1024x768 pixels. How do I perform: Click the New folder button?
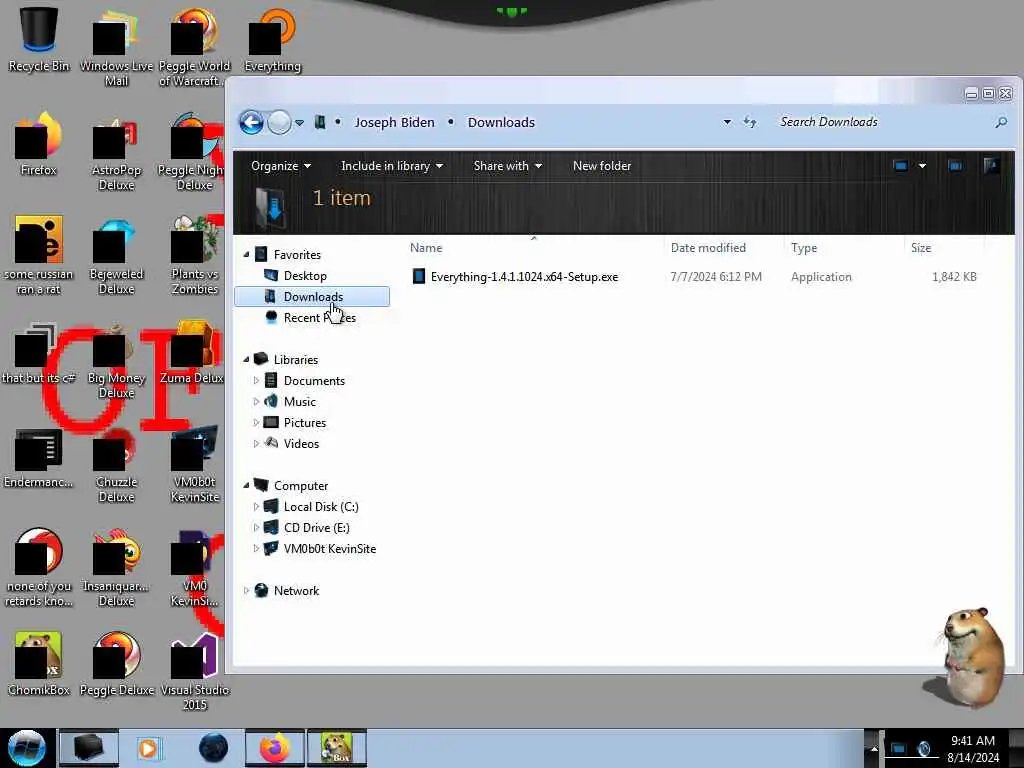[x=601, y=166]
